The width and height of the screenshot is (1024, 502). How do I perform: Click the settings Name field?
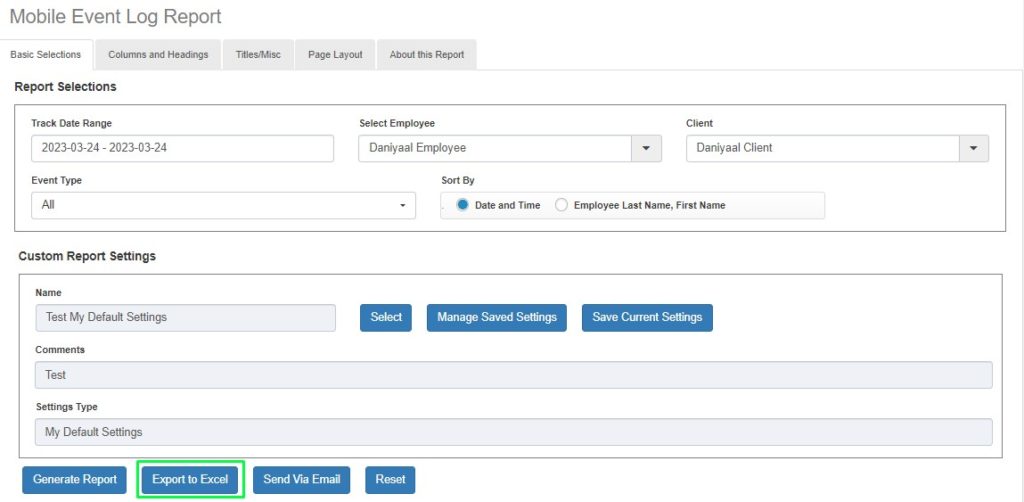tap(185, 317)
